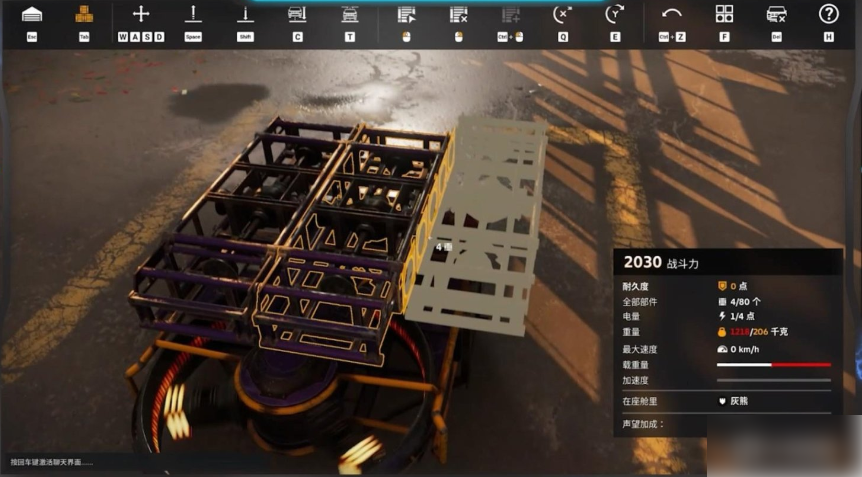The height and width of the screenshot is (477, 862).
Task: Click the move down arrow icon
Action: 245,14
